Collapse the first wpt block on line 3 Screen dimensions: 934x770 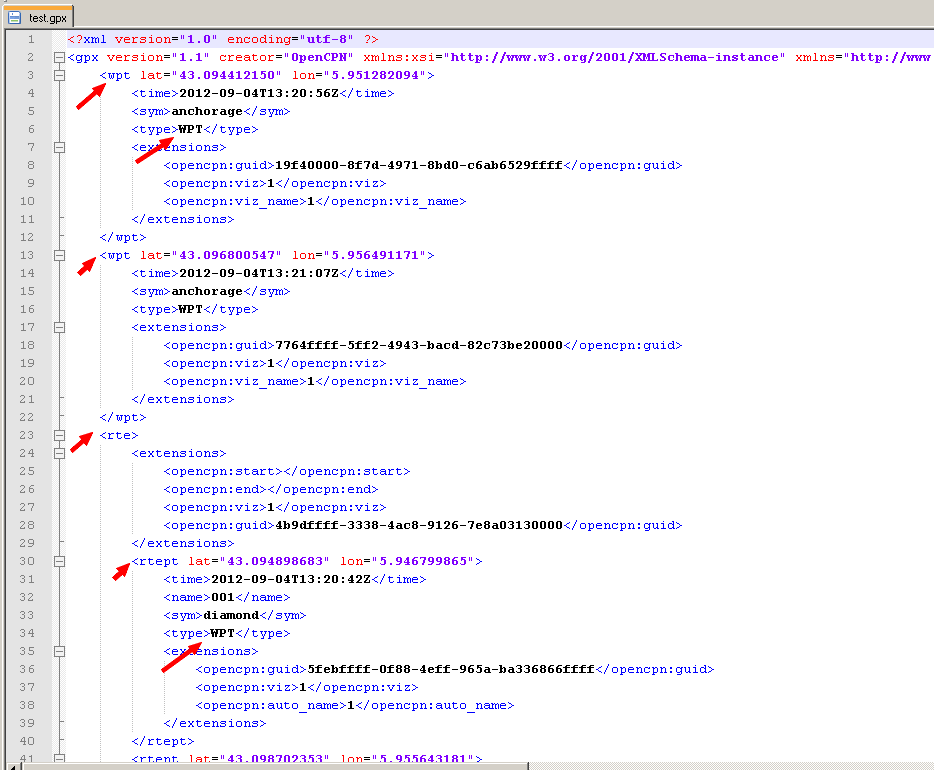(x=59, y=75)
